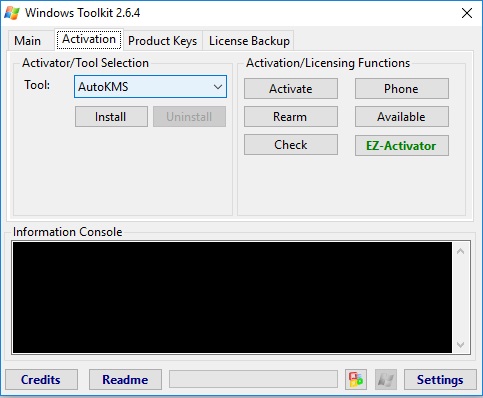Open the Tool dropdown showing AutoKMS
The width and height of the screenshot is (483, 398).
(x=150, y=87)
